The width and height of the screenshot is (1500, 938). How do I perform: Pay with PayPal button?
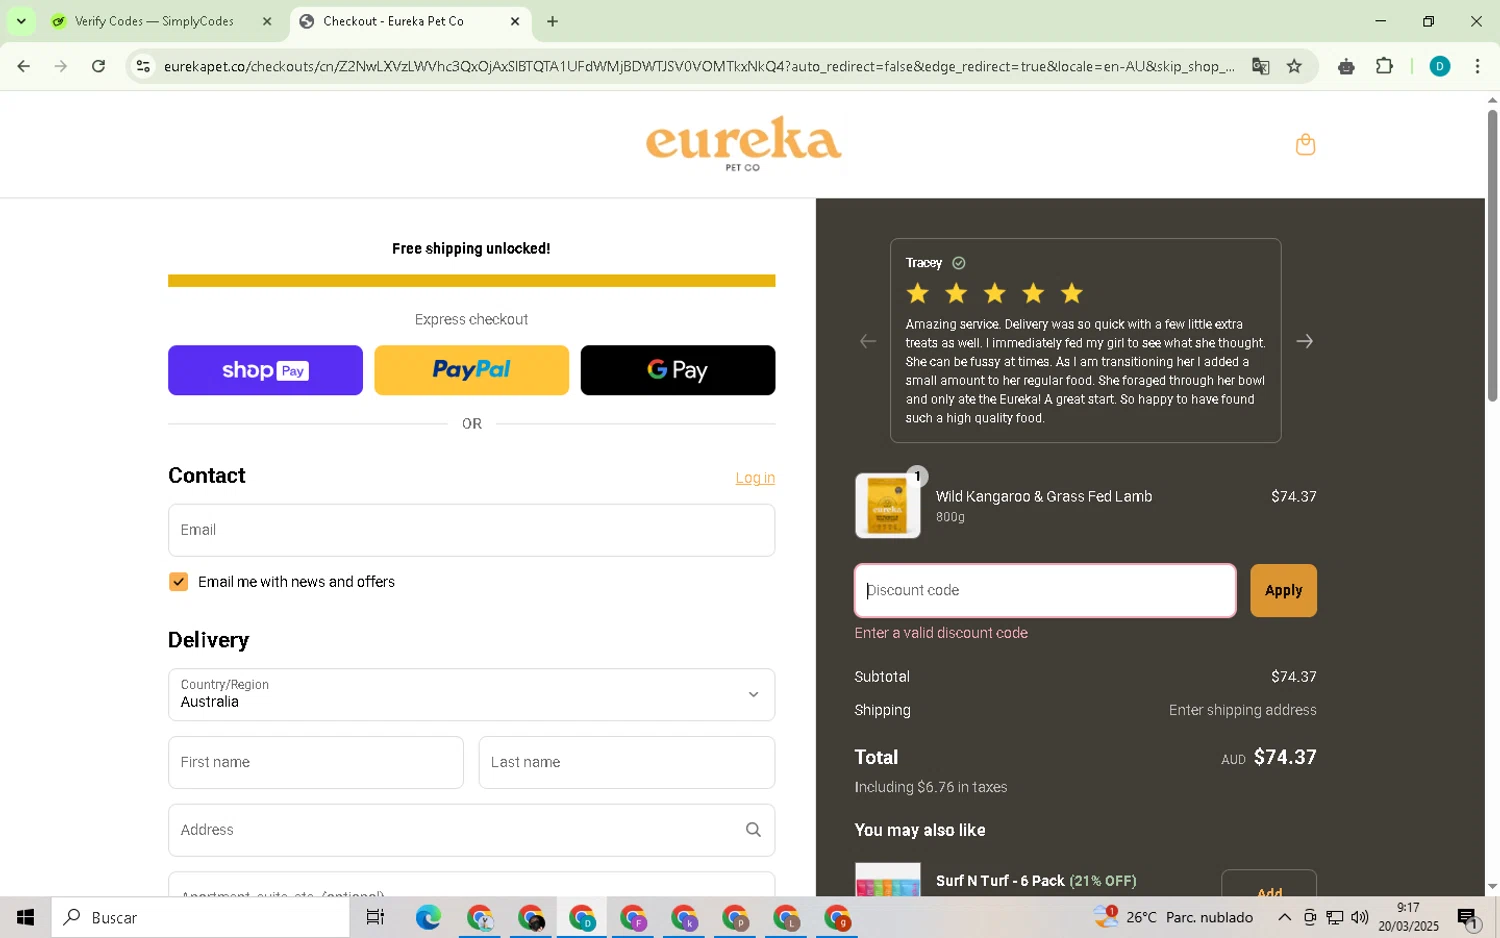coord(471,370)
